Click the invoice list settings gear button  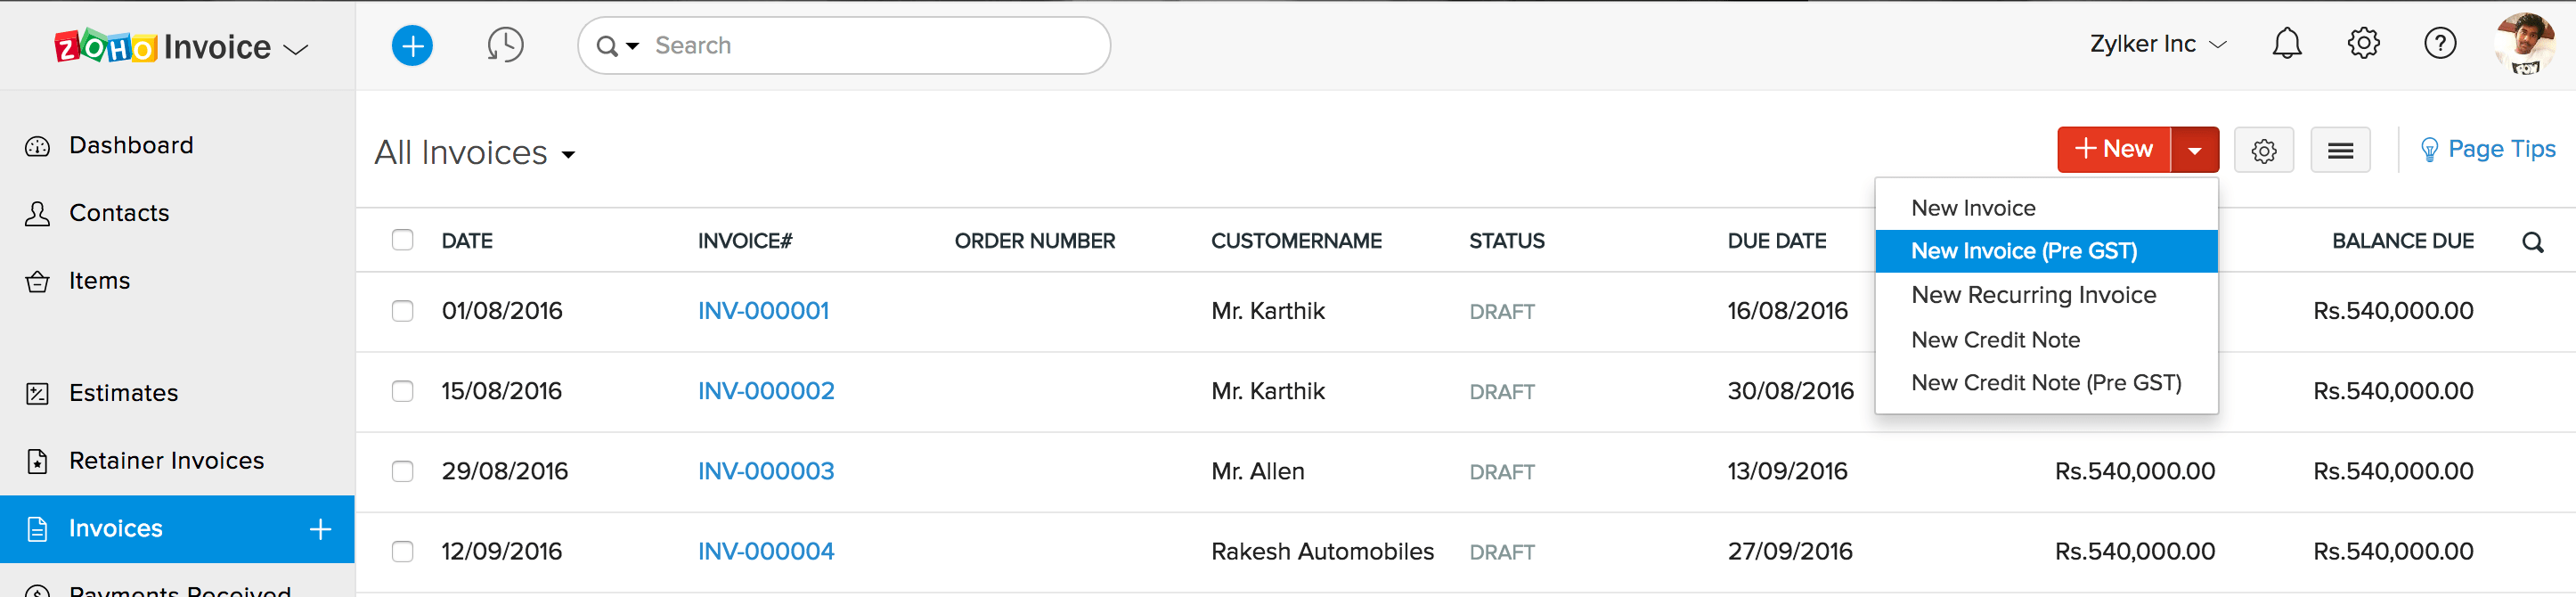[2263, 151]
